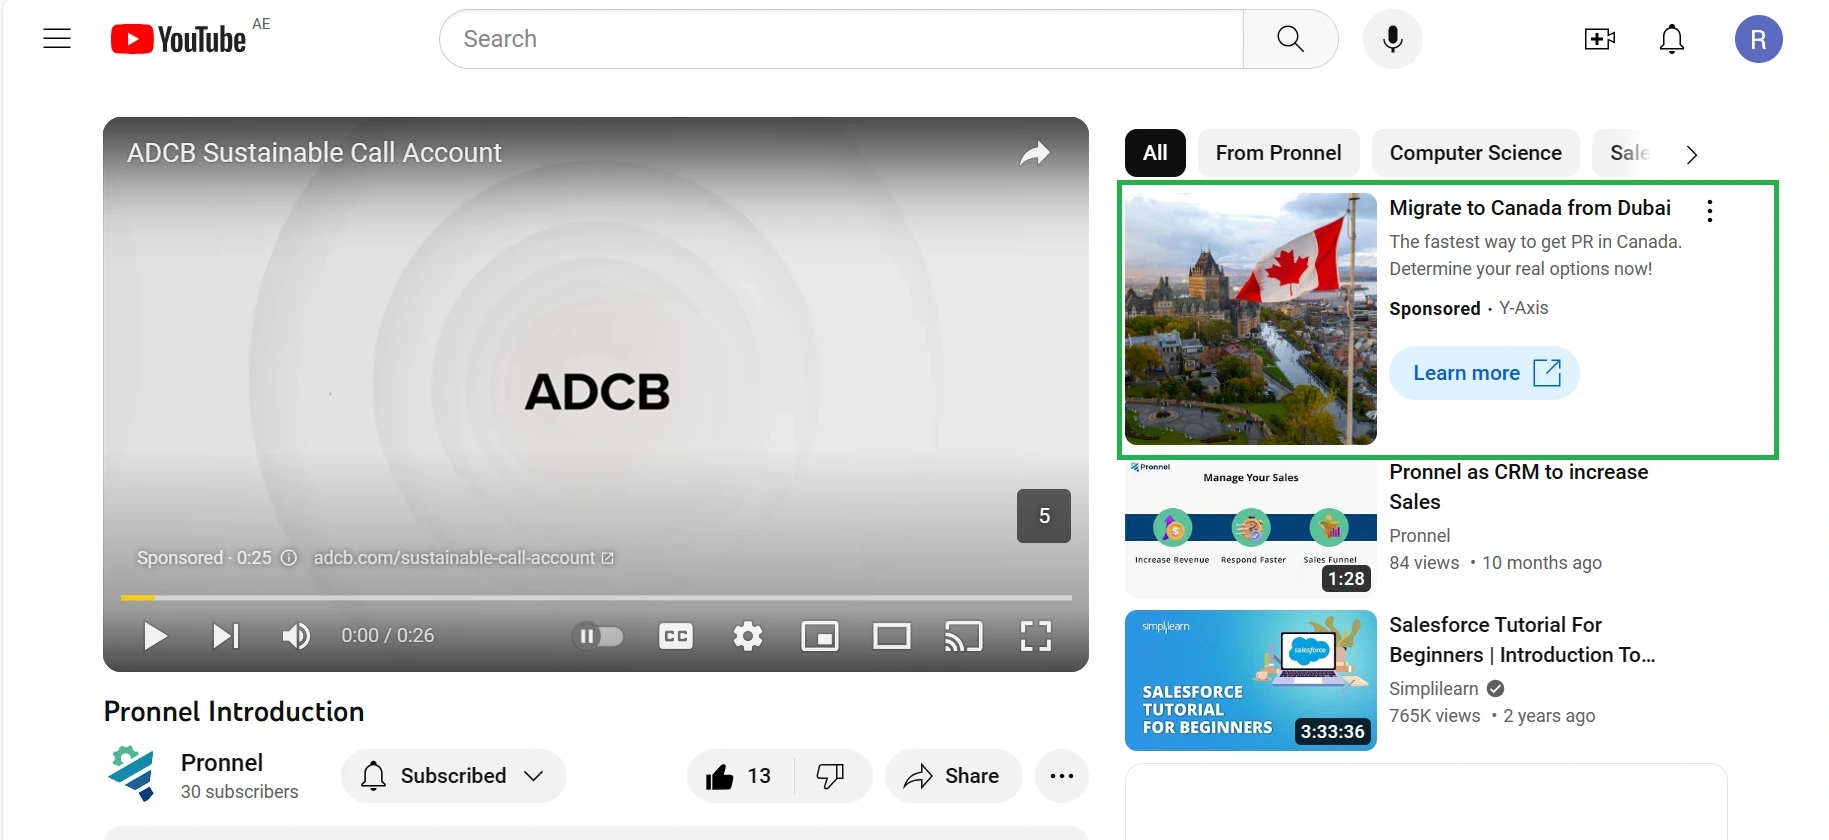Viewport: 1829px width, 840px height.
Task: Select the All filter chip
Action: [1155, 153]
